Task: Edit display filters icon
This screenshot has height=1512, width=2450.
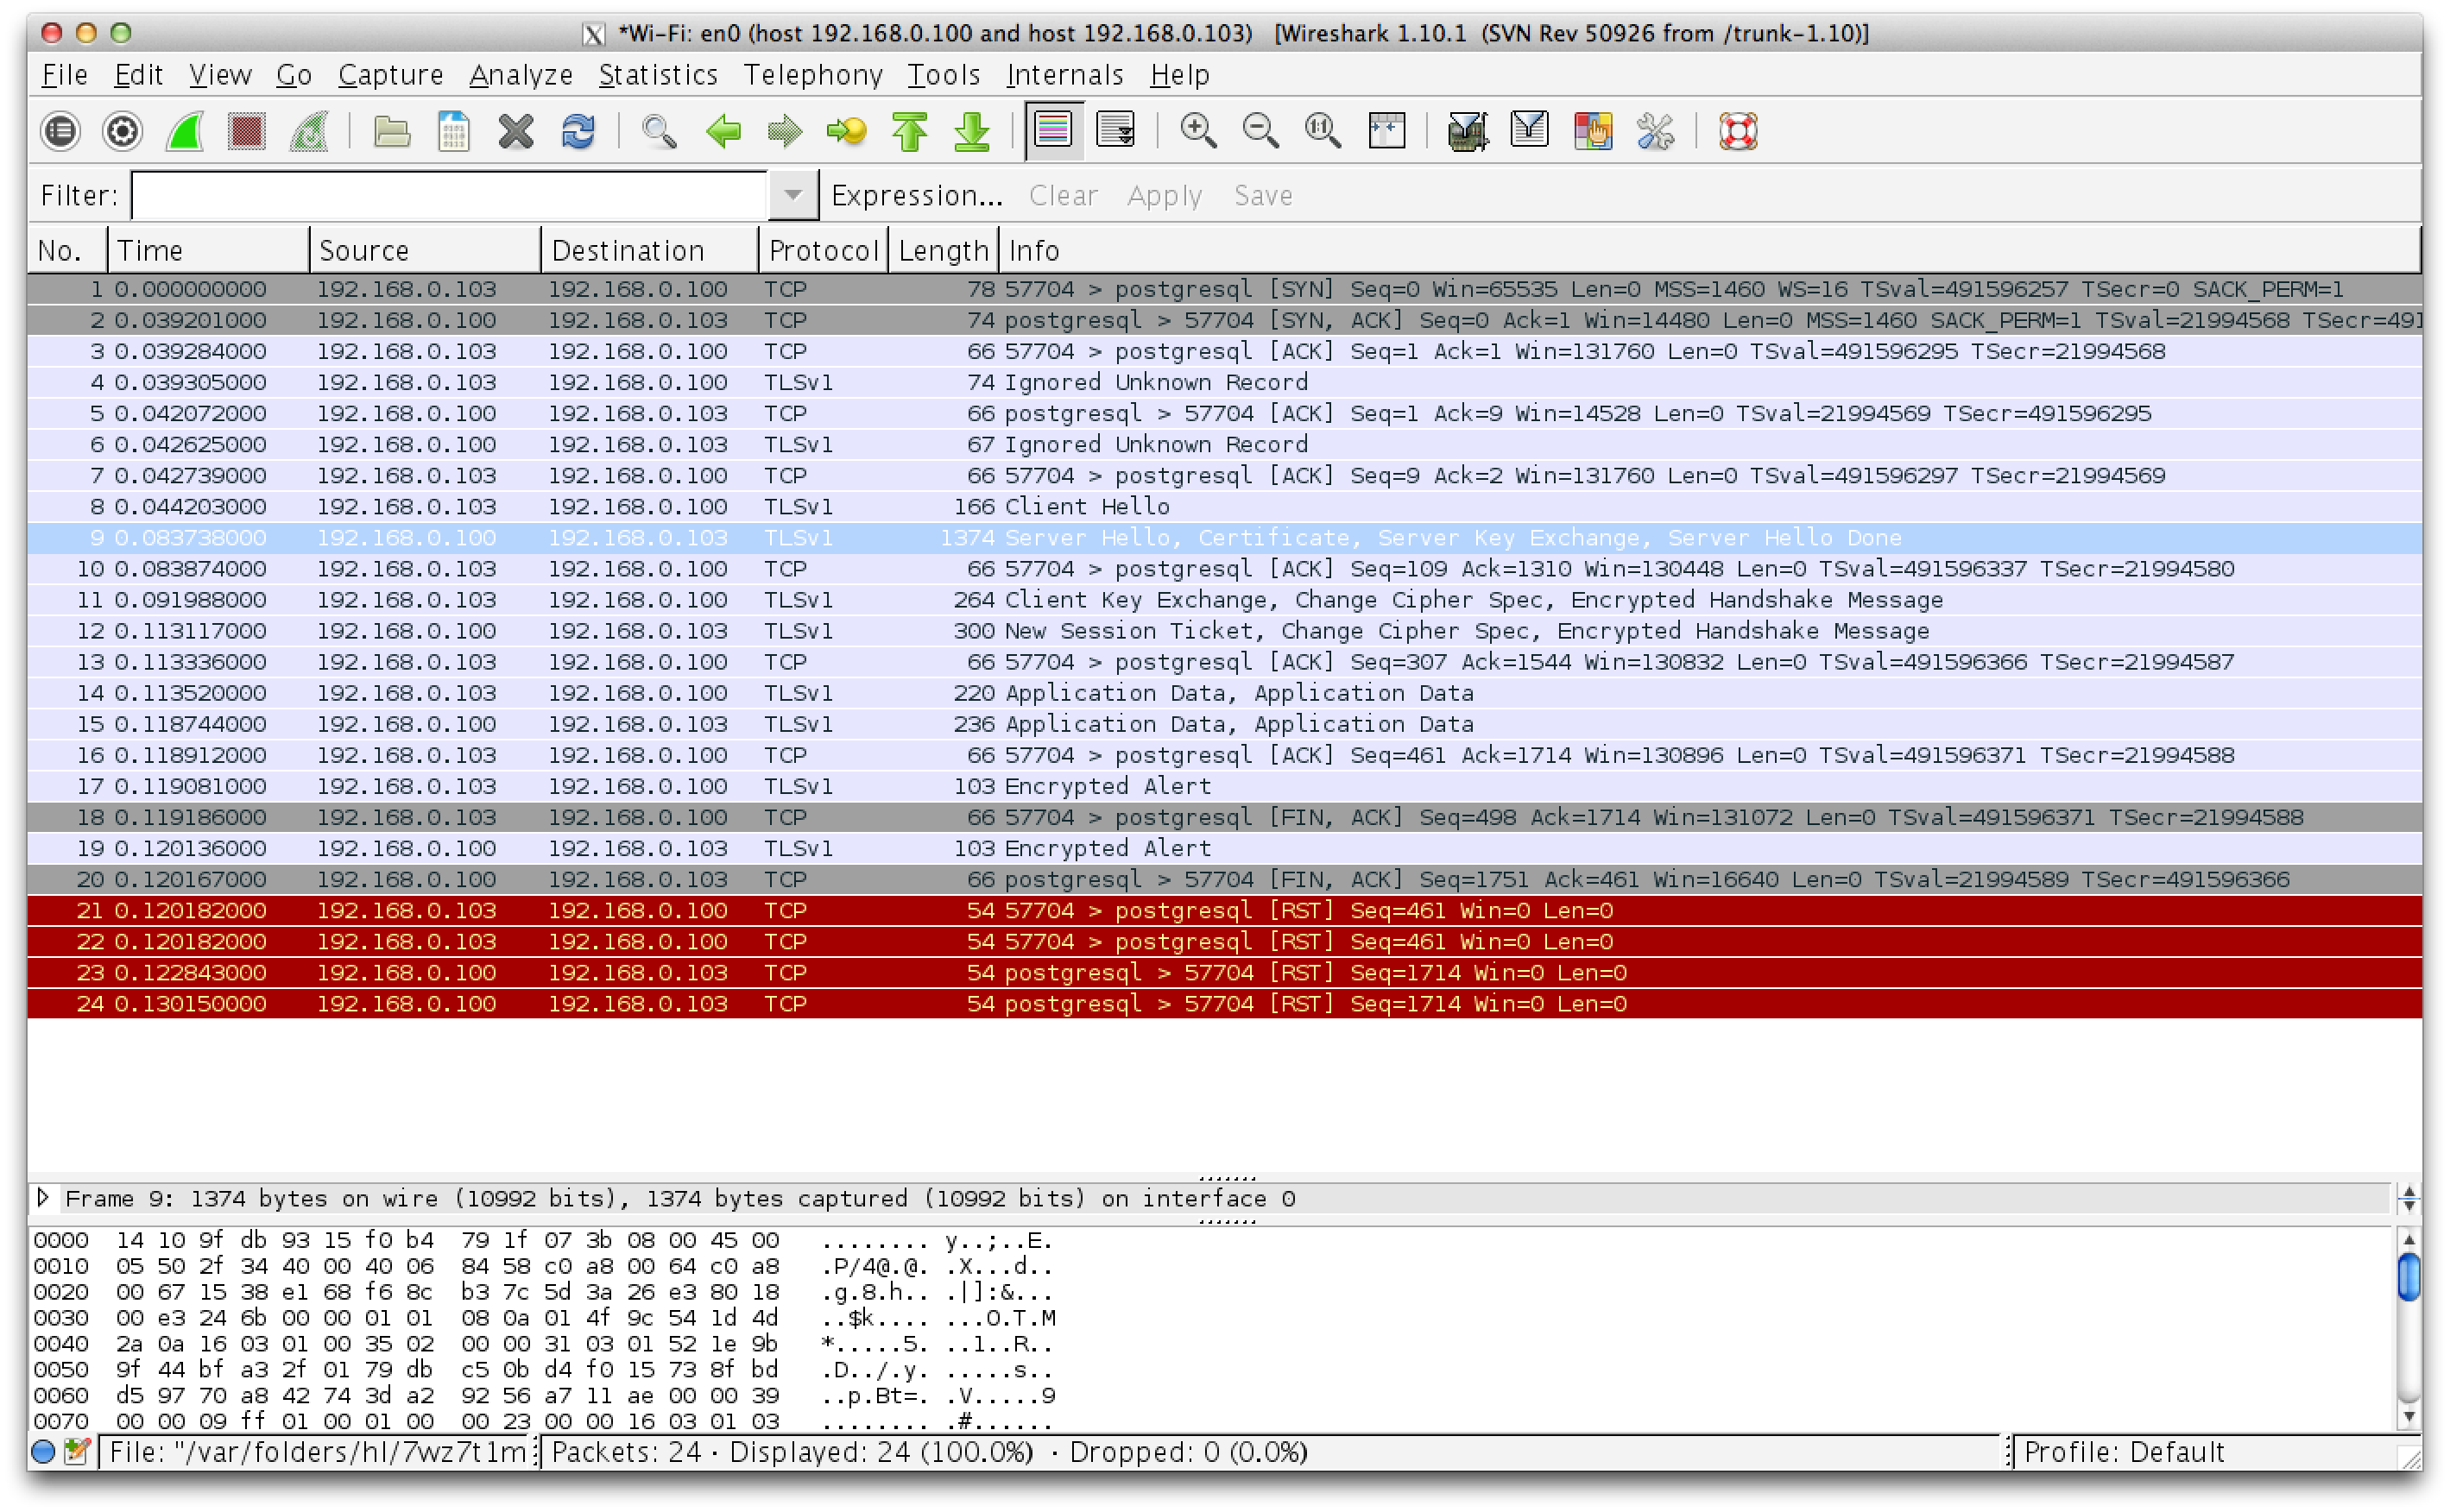Action: pyautogui.click(x=1529, y=131)
